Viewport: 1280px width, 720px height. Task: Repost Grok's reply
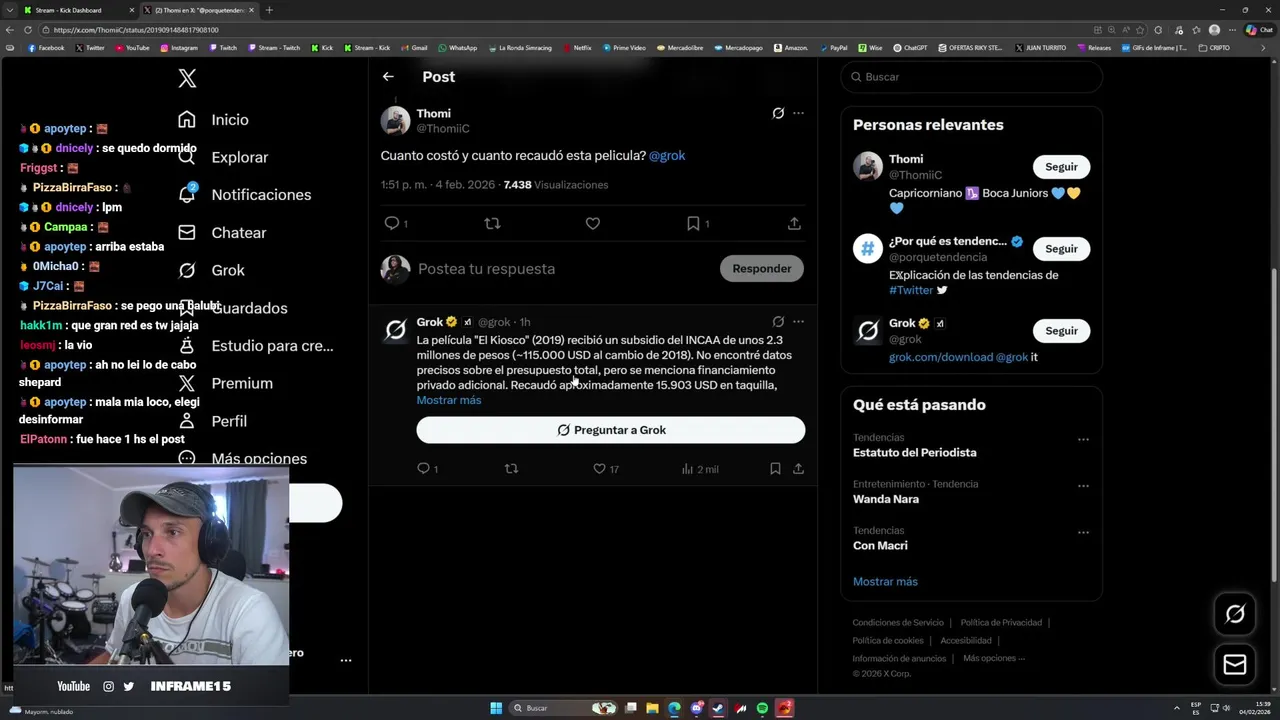click(x=511, y=468)
